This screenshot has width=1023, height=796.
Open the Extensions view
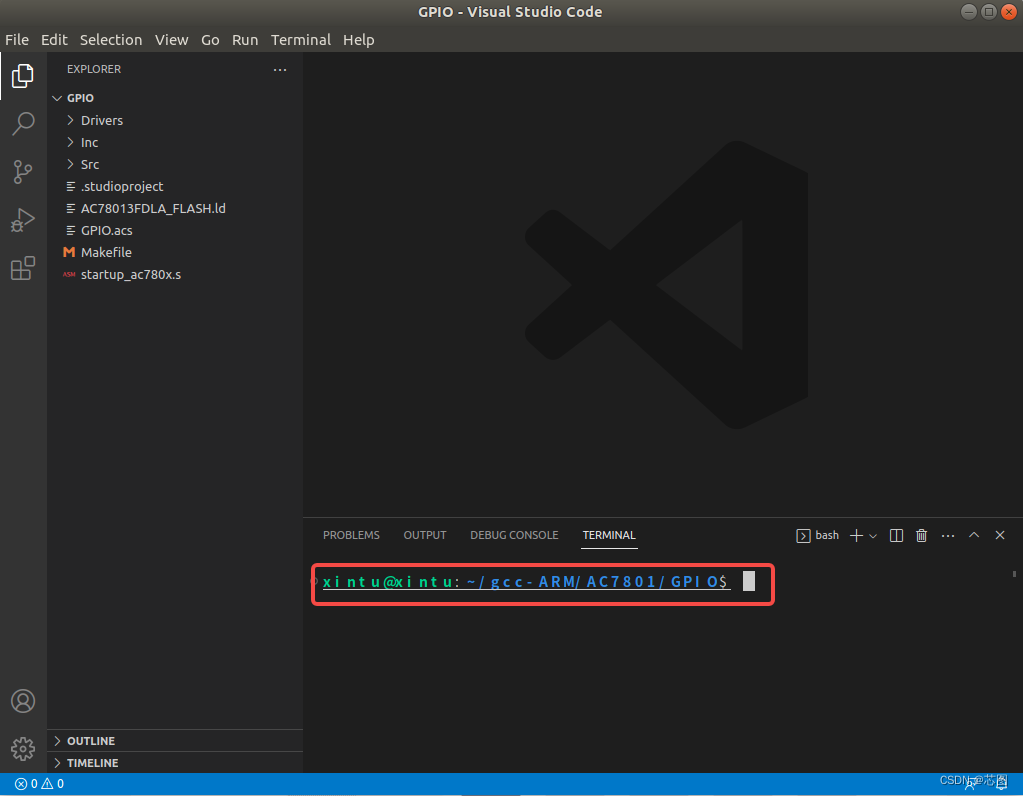[22, 268]
